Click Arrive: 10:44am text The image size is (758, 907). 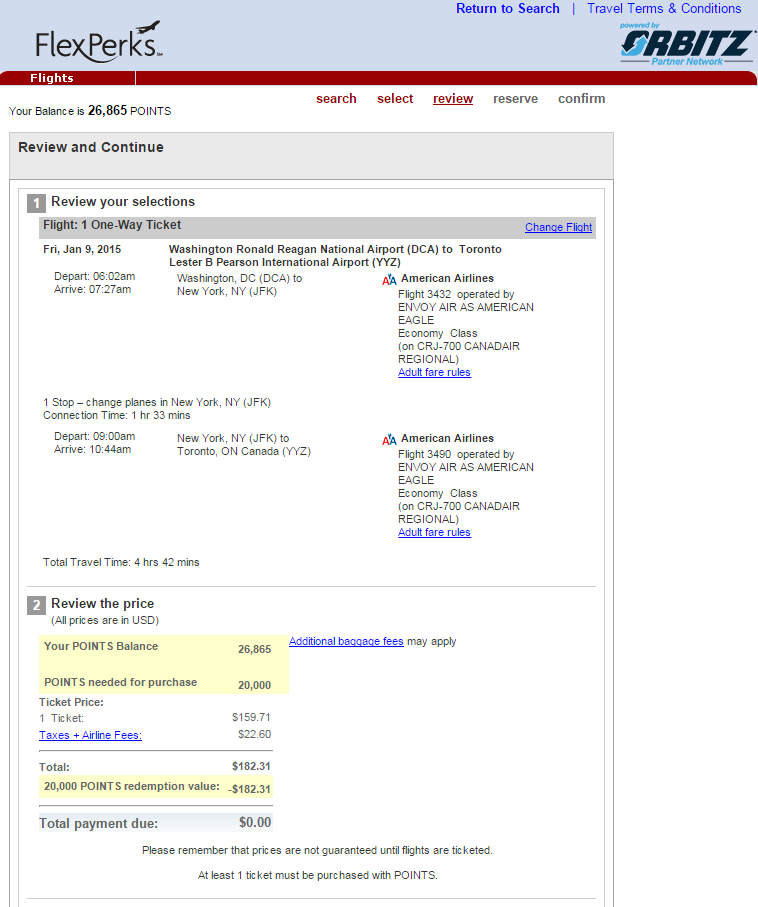click(x=93, y=449)
